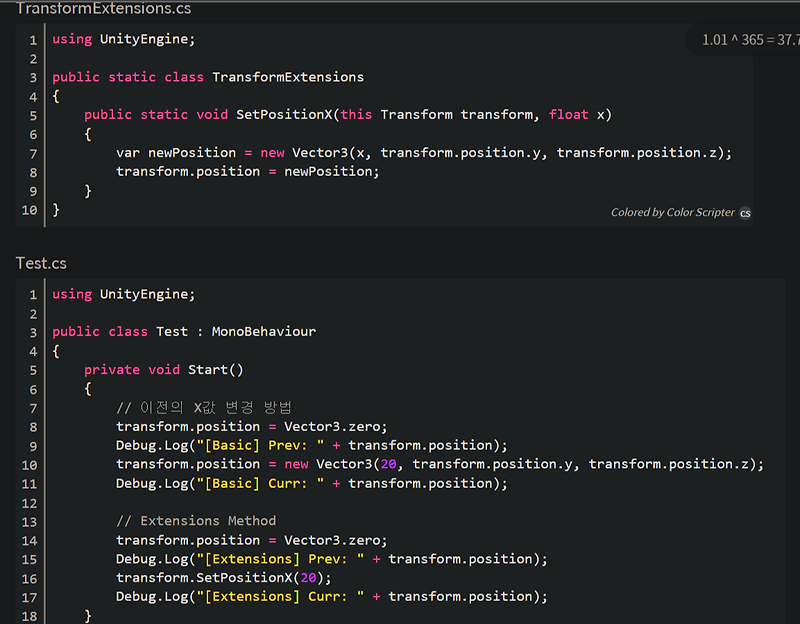Click line number 12 in Test.cs block
Image resolution: width=800 pixels, height=624 pixels.
pos(30,504)
